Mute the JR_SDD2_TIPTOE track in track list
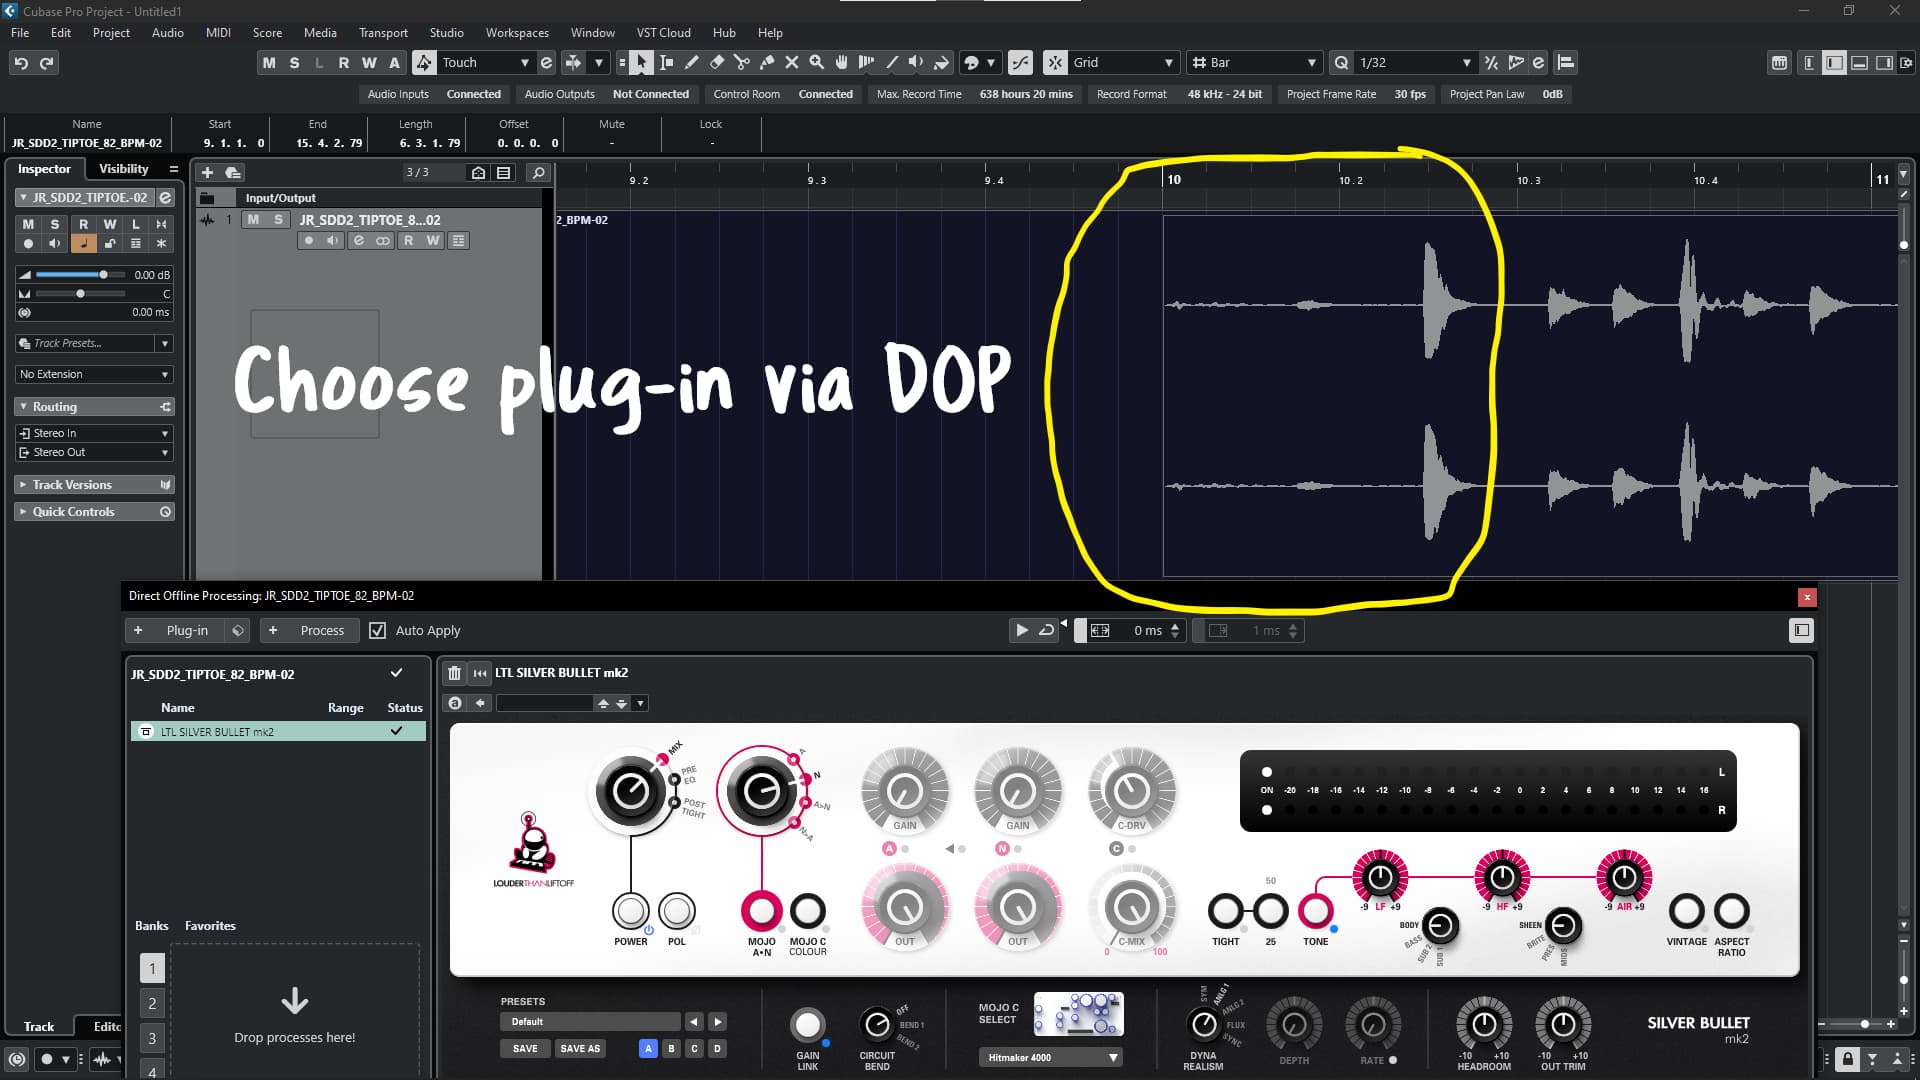 pyautogui.click(x=253, y=219)
